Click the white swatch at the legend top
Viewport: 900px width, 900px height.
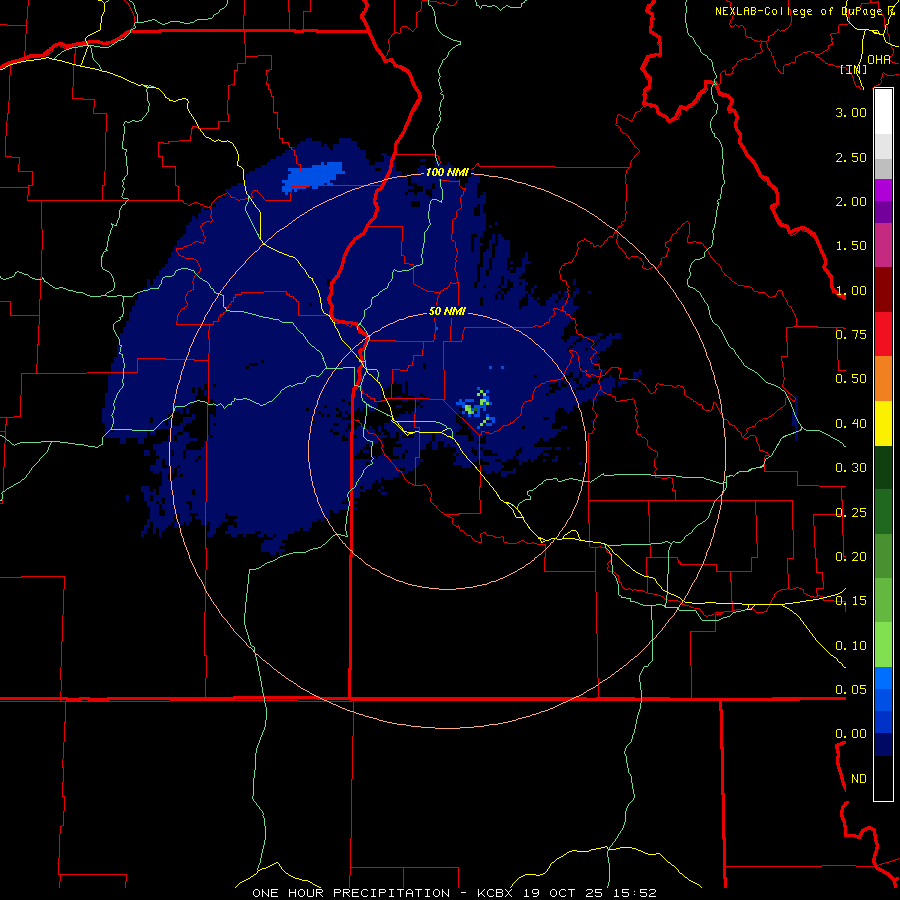[x=883, y=112]
